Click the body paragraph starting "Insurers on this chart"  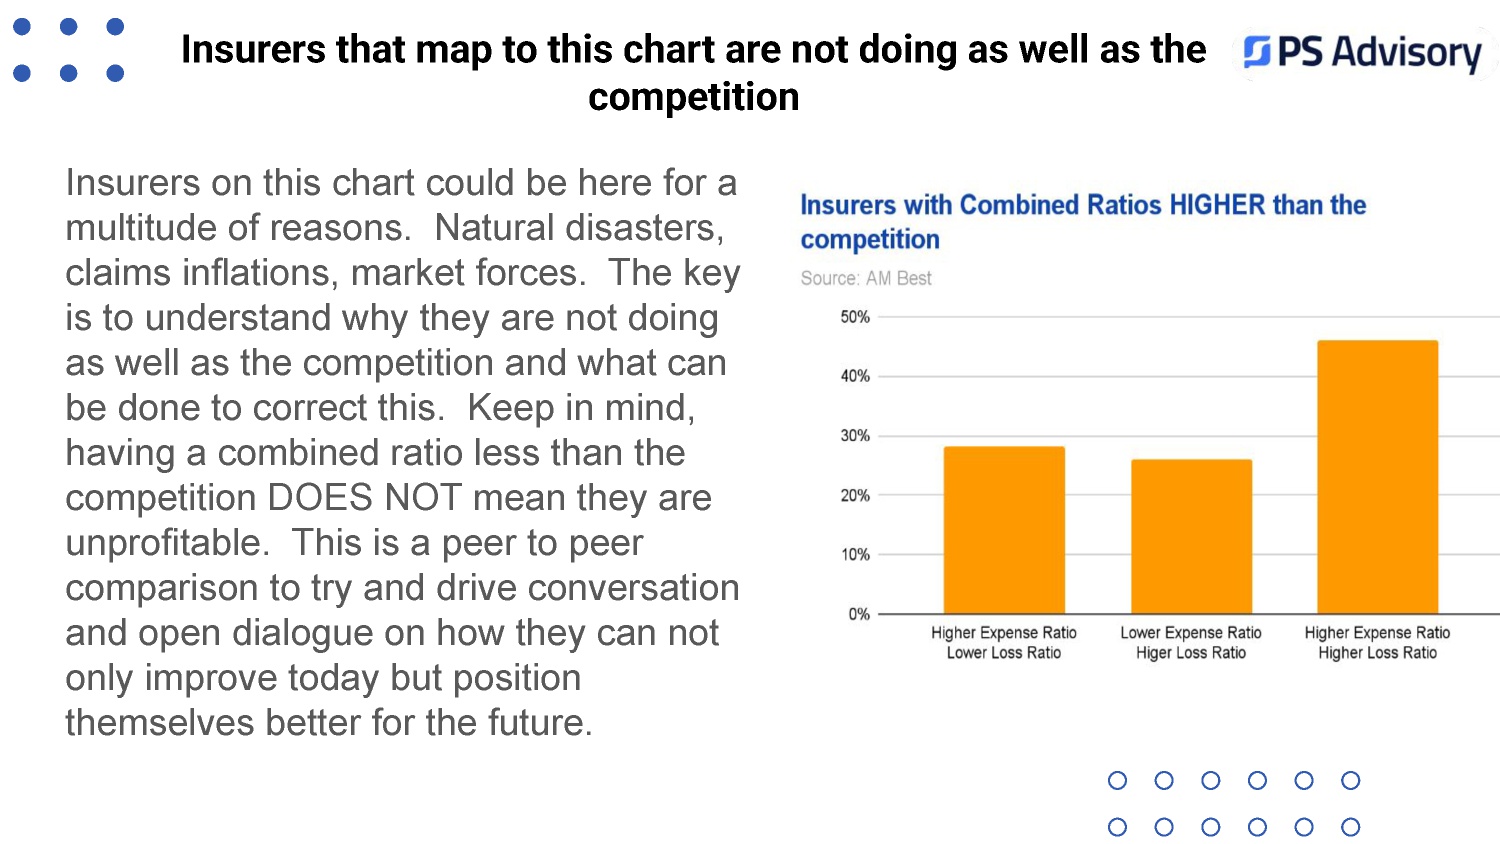(402, 452)
